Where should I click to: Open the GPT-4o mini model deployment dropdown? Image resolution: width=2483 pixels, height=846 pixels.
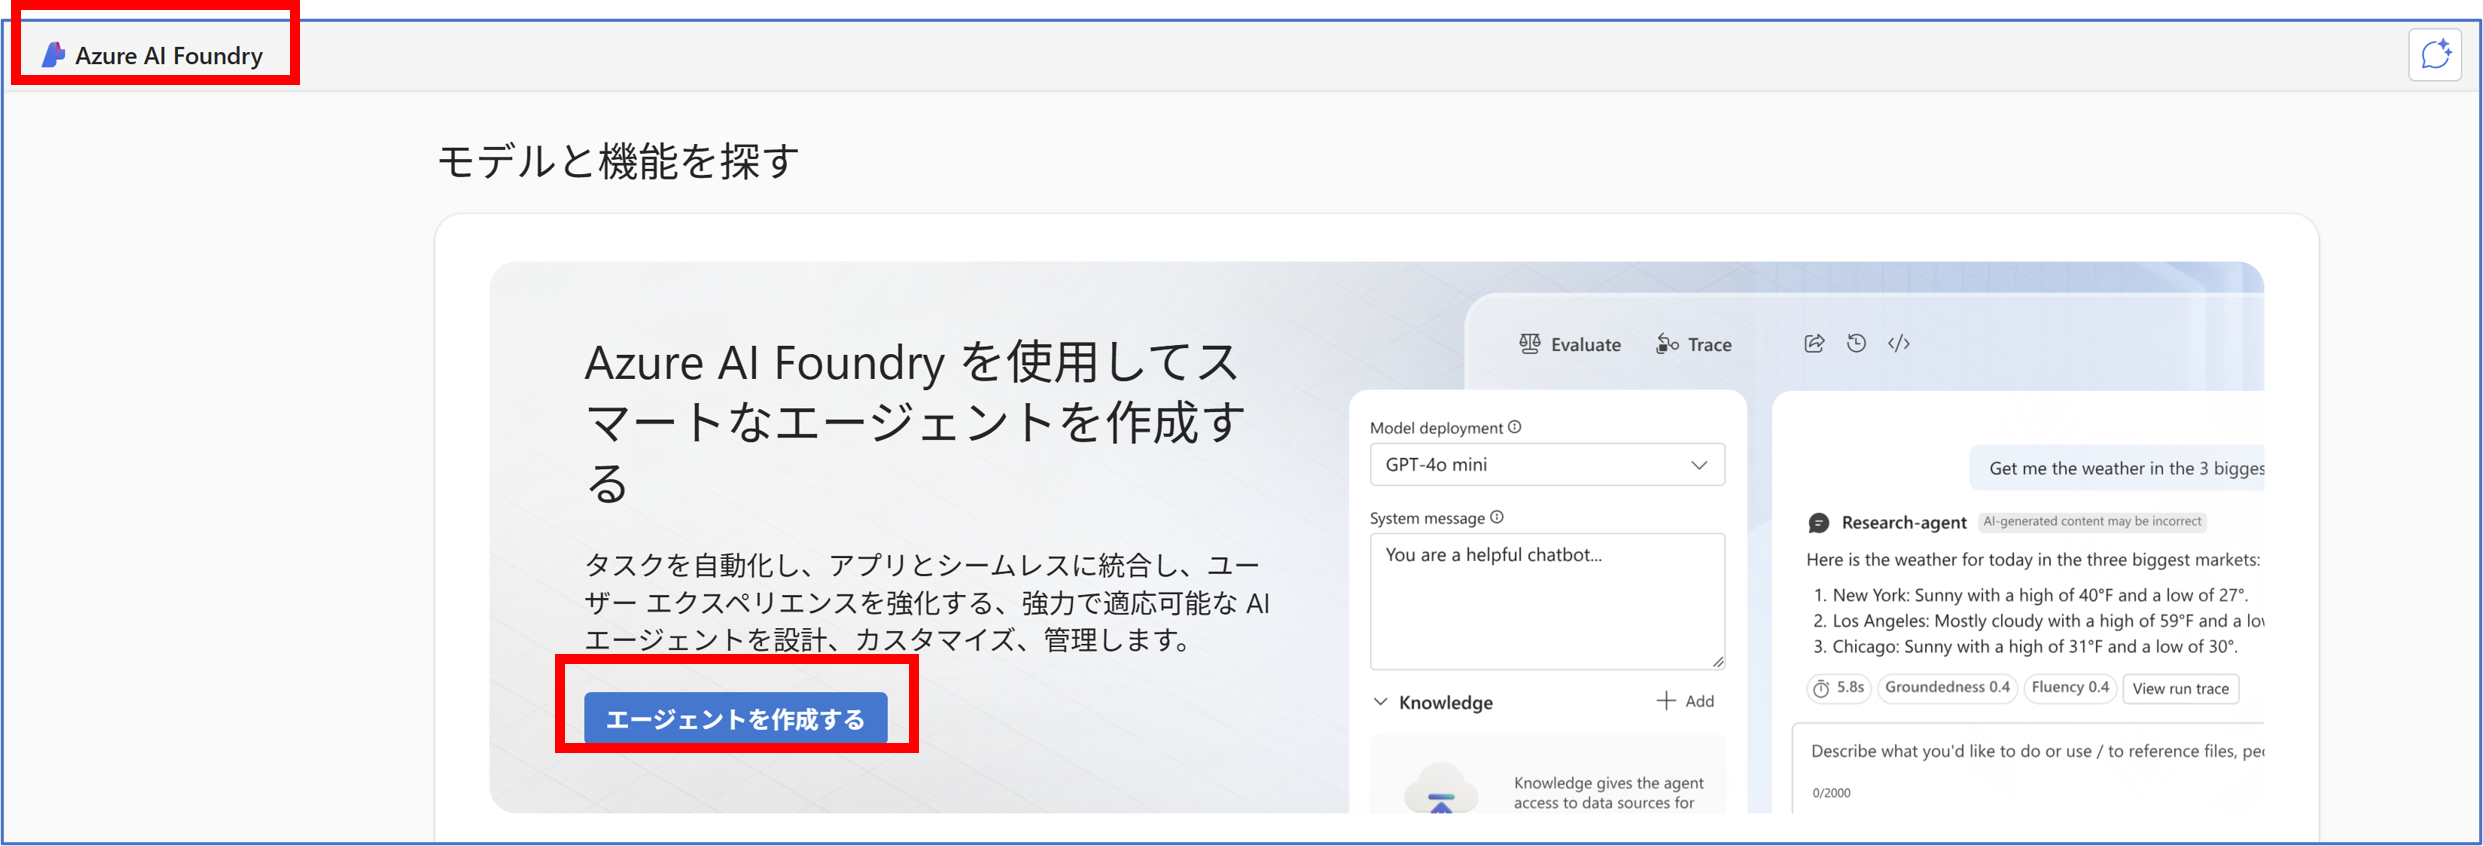[1546, 464]
